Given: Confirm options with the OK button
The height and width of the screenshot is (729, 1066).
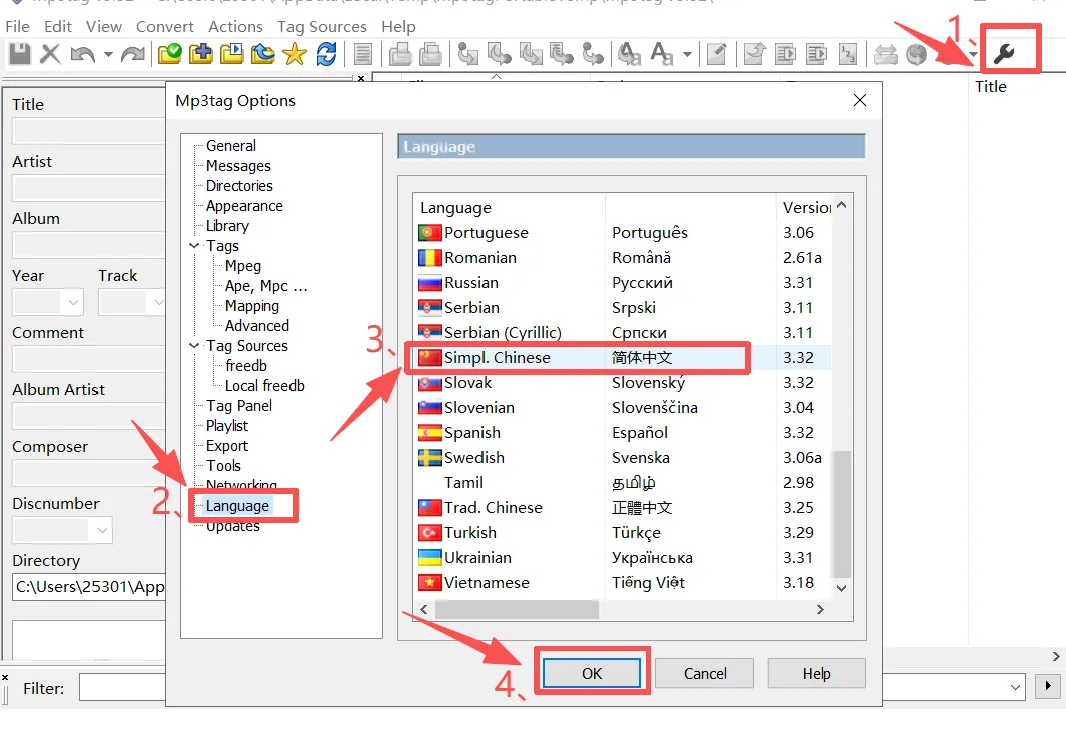Looking at the screenshot, I should (591, 673).
